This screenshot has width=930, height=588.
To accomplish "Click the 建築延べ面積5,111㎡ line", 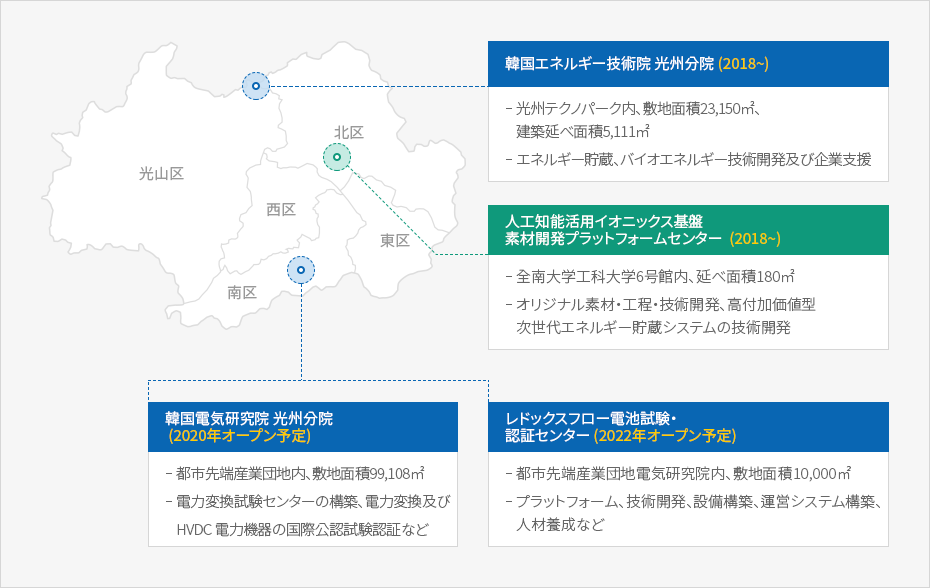I will pyautogui.click(x=582, y=131).
